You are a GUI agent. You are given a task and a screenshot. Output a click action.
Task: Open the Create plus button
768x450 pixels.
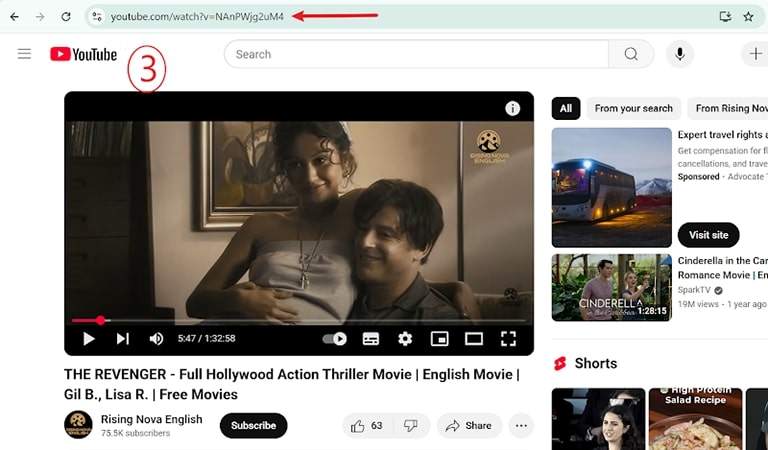pyautogui.click(x=756, y=54)
